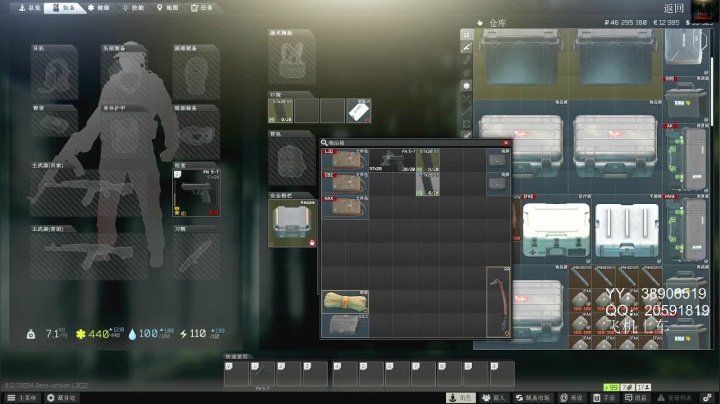Image resolution: width=720 pixels, height=404 pixels.
Task: Click the stash gear filter asterisk icon
Action: tap(467, 86)
